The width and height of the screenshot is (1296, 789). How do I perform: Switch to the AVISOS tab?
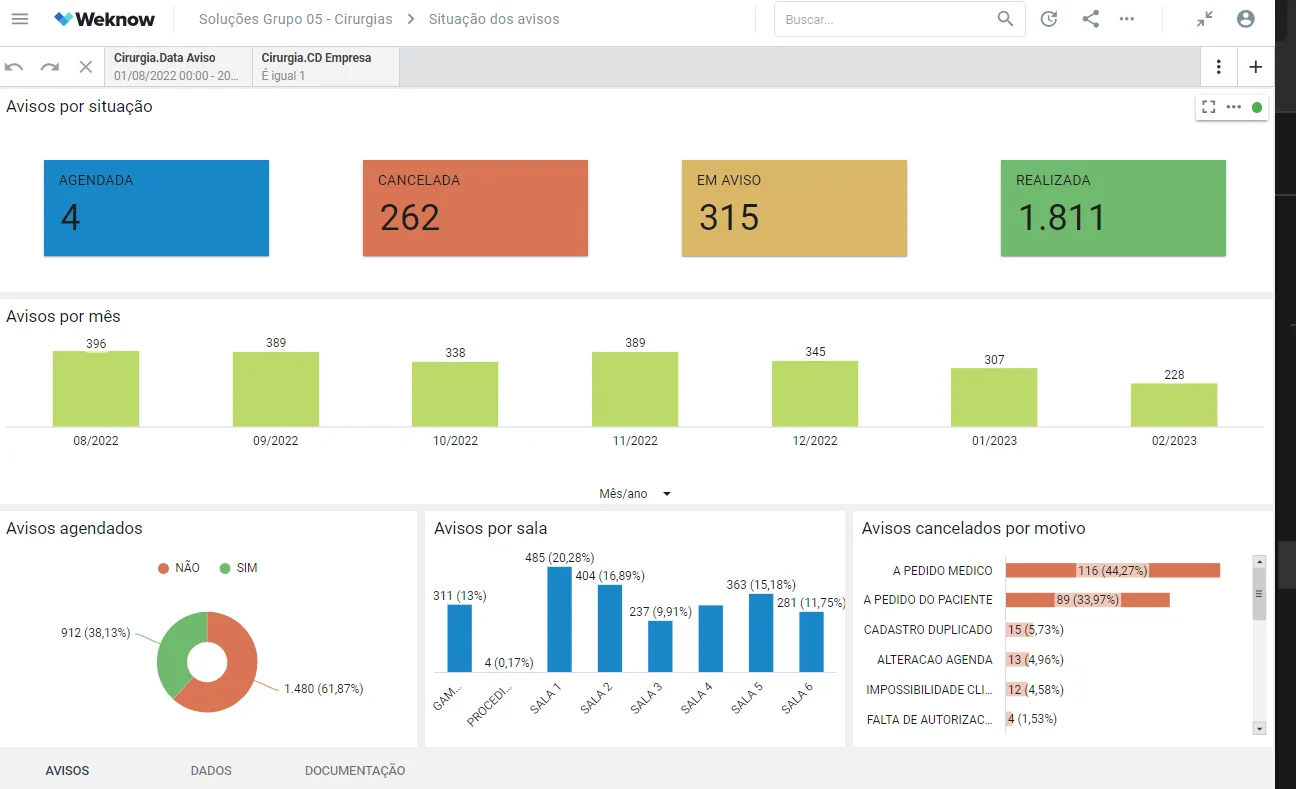pyautogui.click(x=67, y=771)
